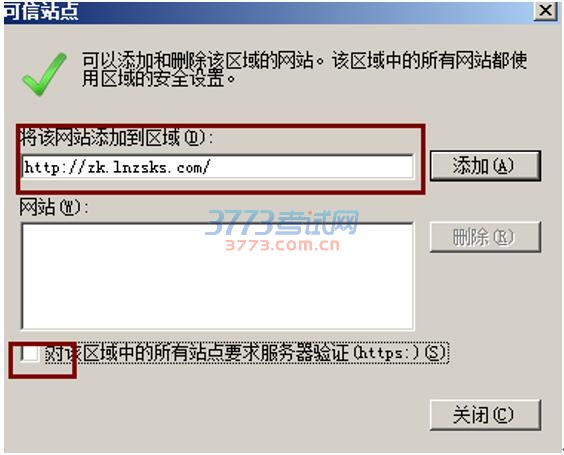
Task: Click the 关闭(C) button
Action: 485,415
